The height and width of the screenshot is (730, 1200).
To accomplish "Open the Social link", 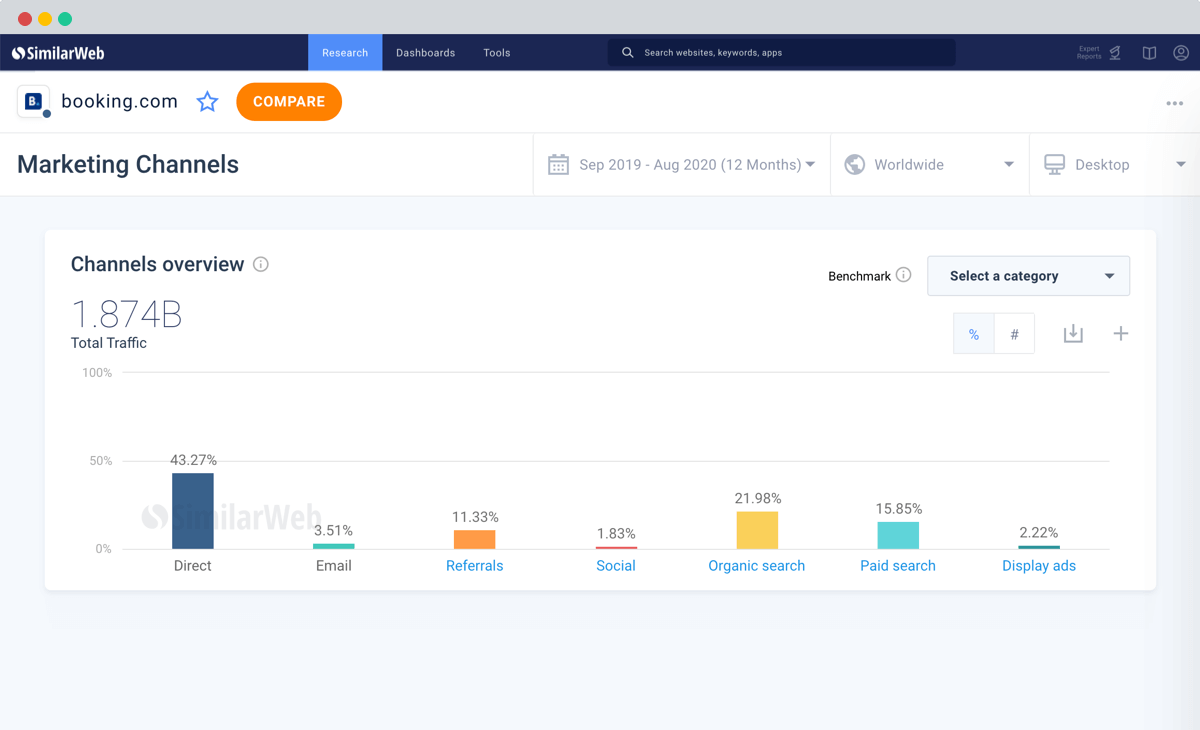I will (x=616, y=566).
